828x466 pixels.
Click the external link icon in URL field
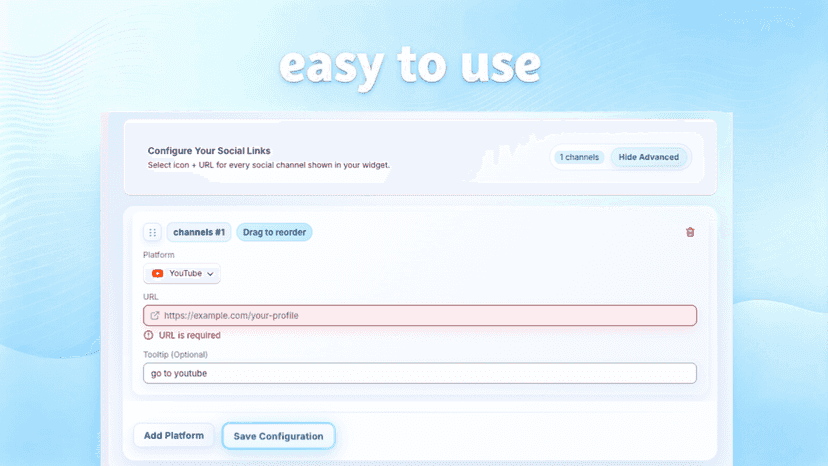coord(155,315)
